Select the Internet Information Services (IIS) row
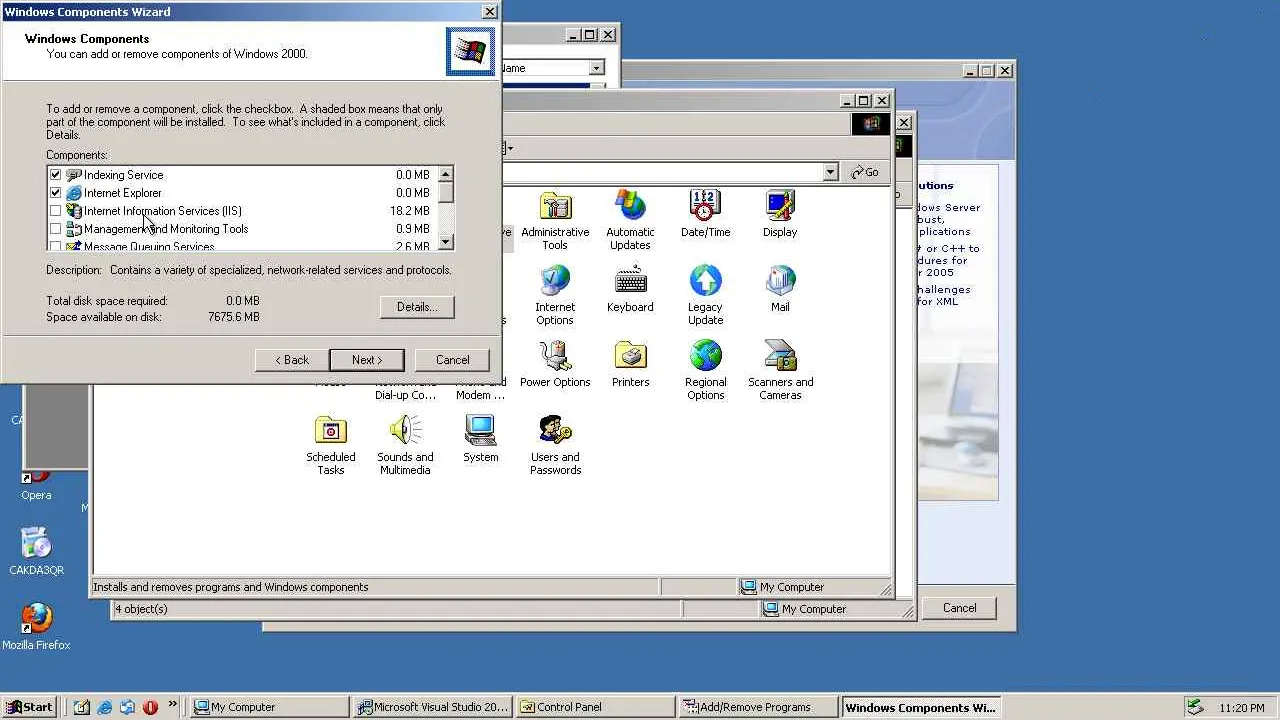Viewport: 1280px width, 720px height. [x=240, y=211]
